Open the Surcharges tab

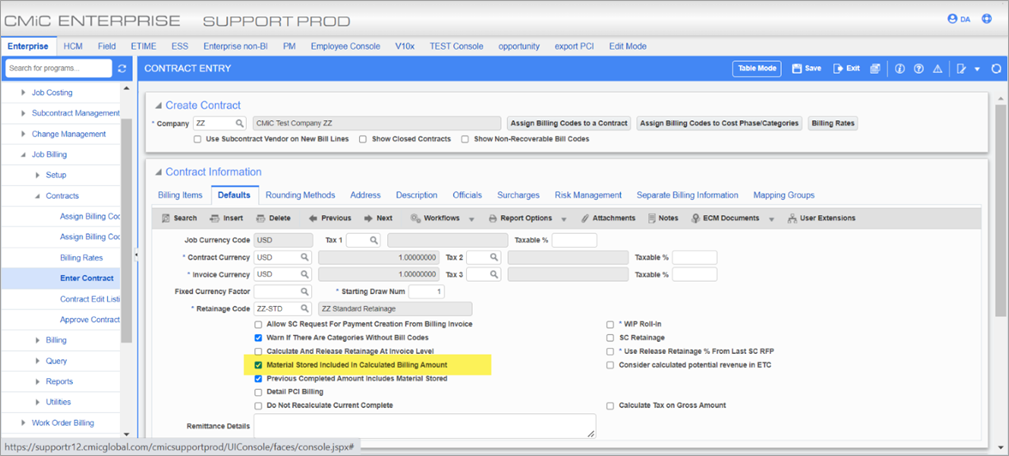coord(518,195)
